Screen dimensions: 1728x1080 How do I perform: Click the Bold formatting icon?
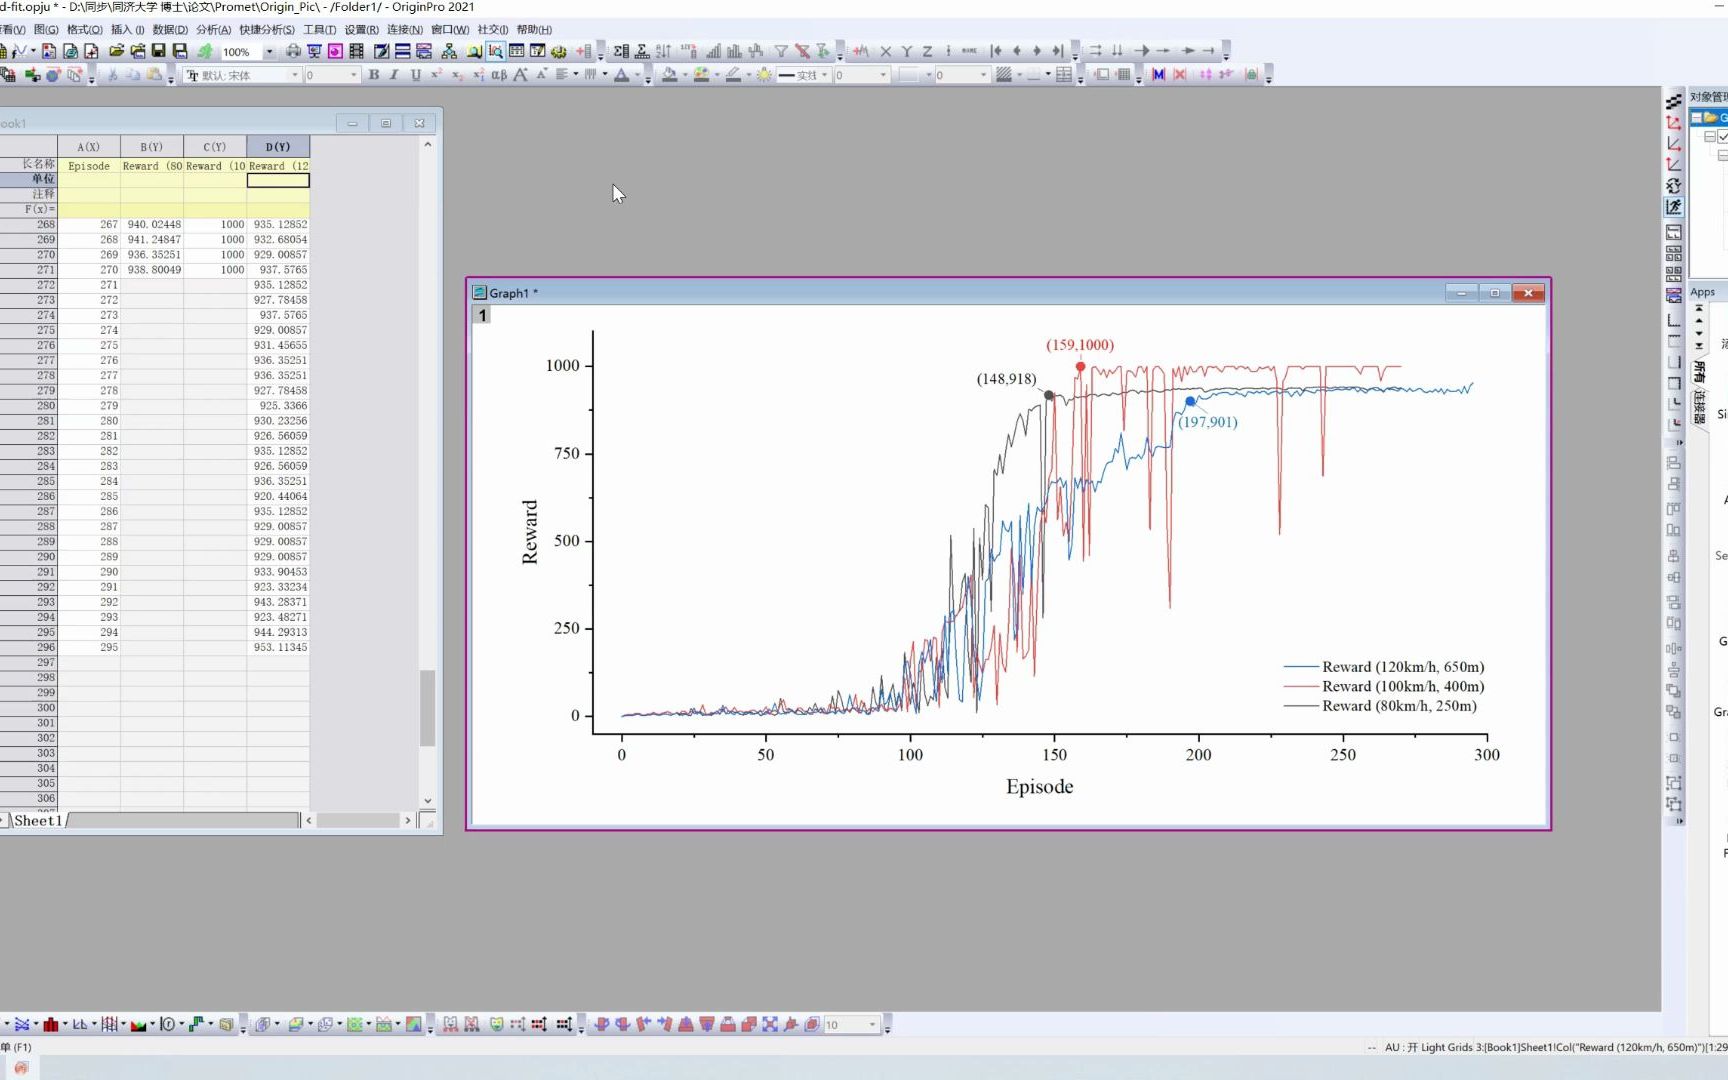point(374,75)
